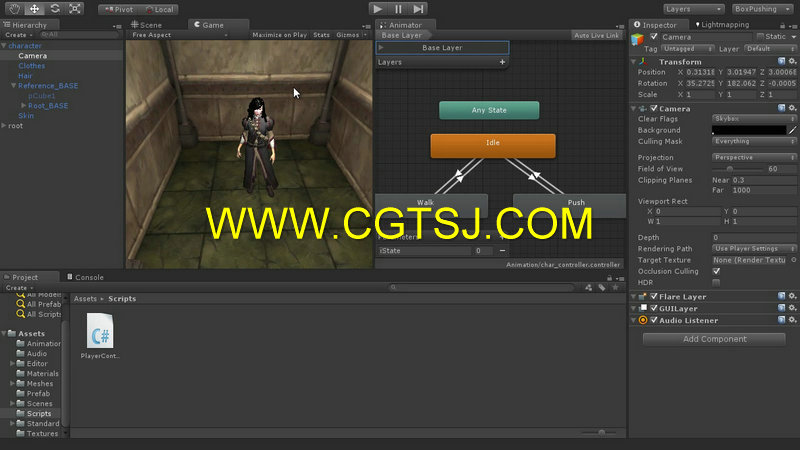Image resolution: width=800 pixels, height=450 pixels.
Task: Open Flare Layer help icon
Action: [782, 296]
